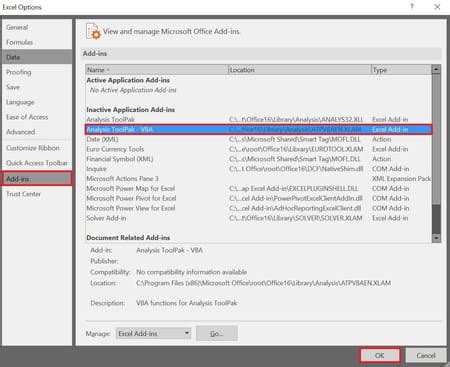Select the Analysis ToolPak - VBA row
This screenshot has width=450, height=367.
(258, 129)
